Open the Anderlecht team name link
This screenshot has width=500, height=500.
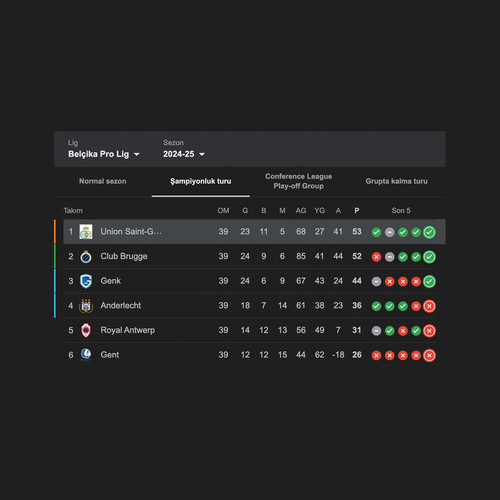[x=121, y=306]
